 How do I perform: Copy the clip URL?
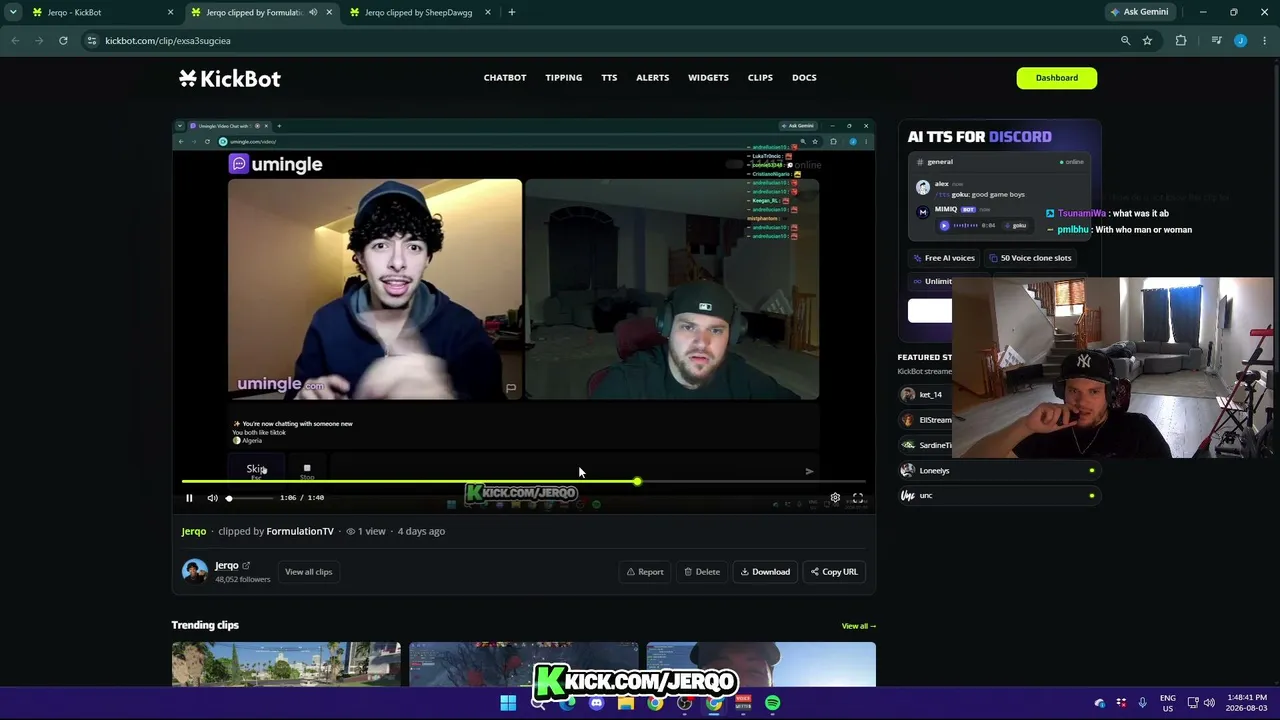834,572
